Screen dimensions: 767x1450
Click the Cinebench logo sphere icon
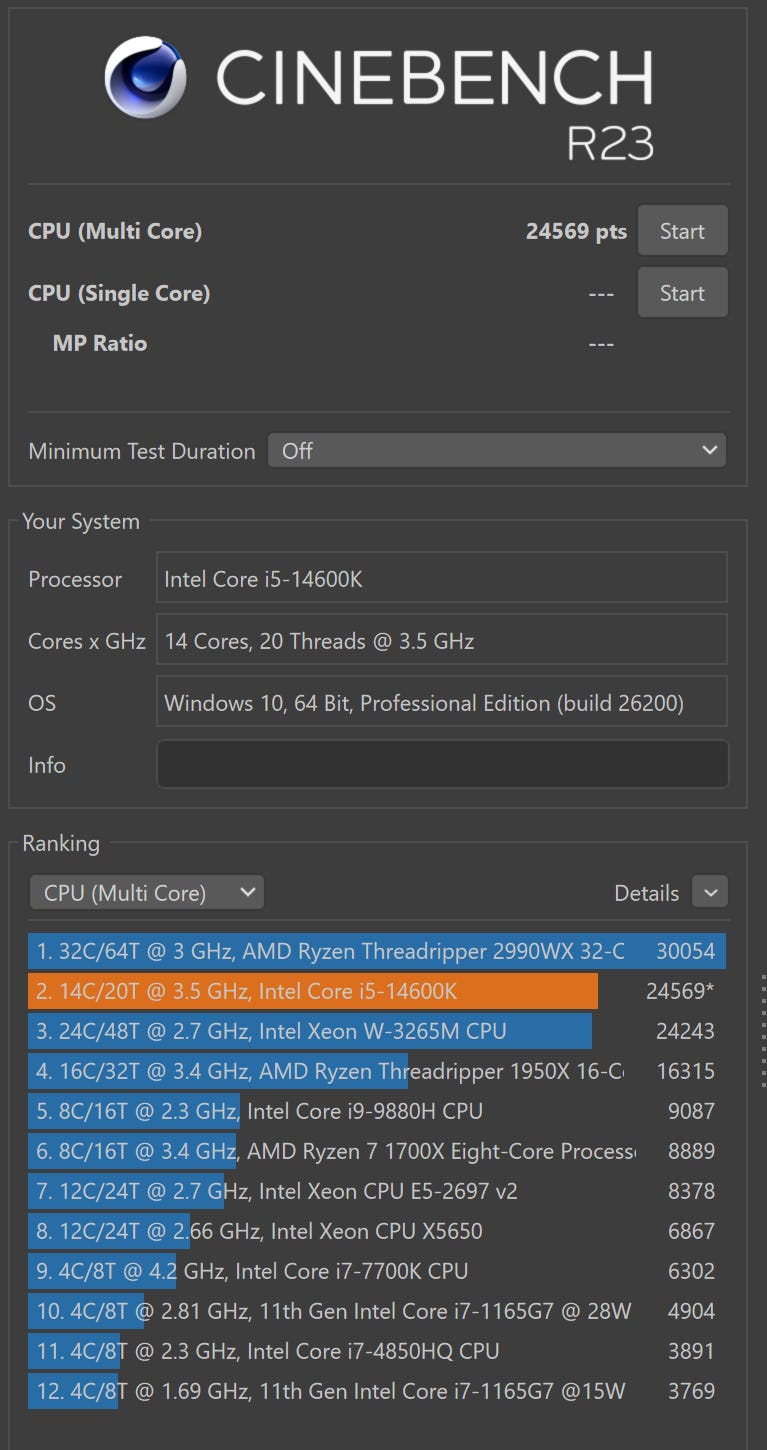[x=145, y=78]
